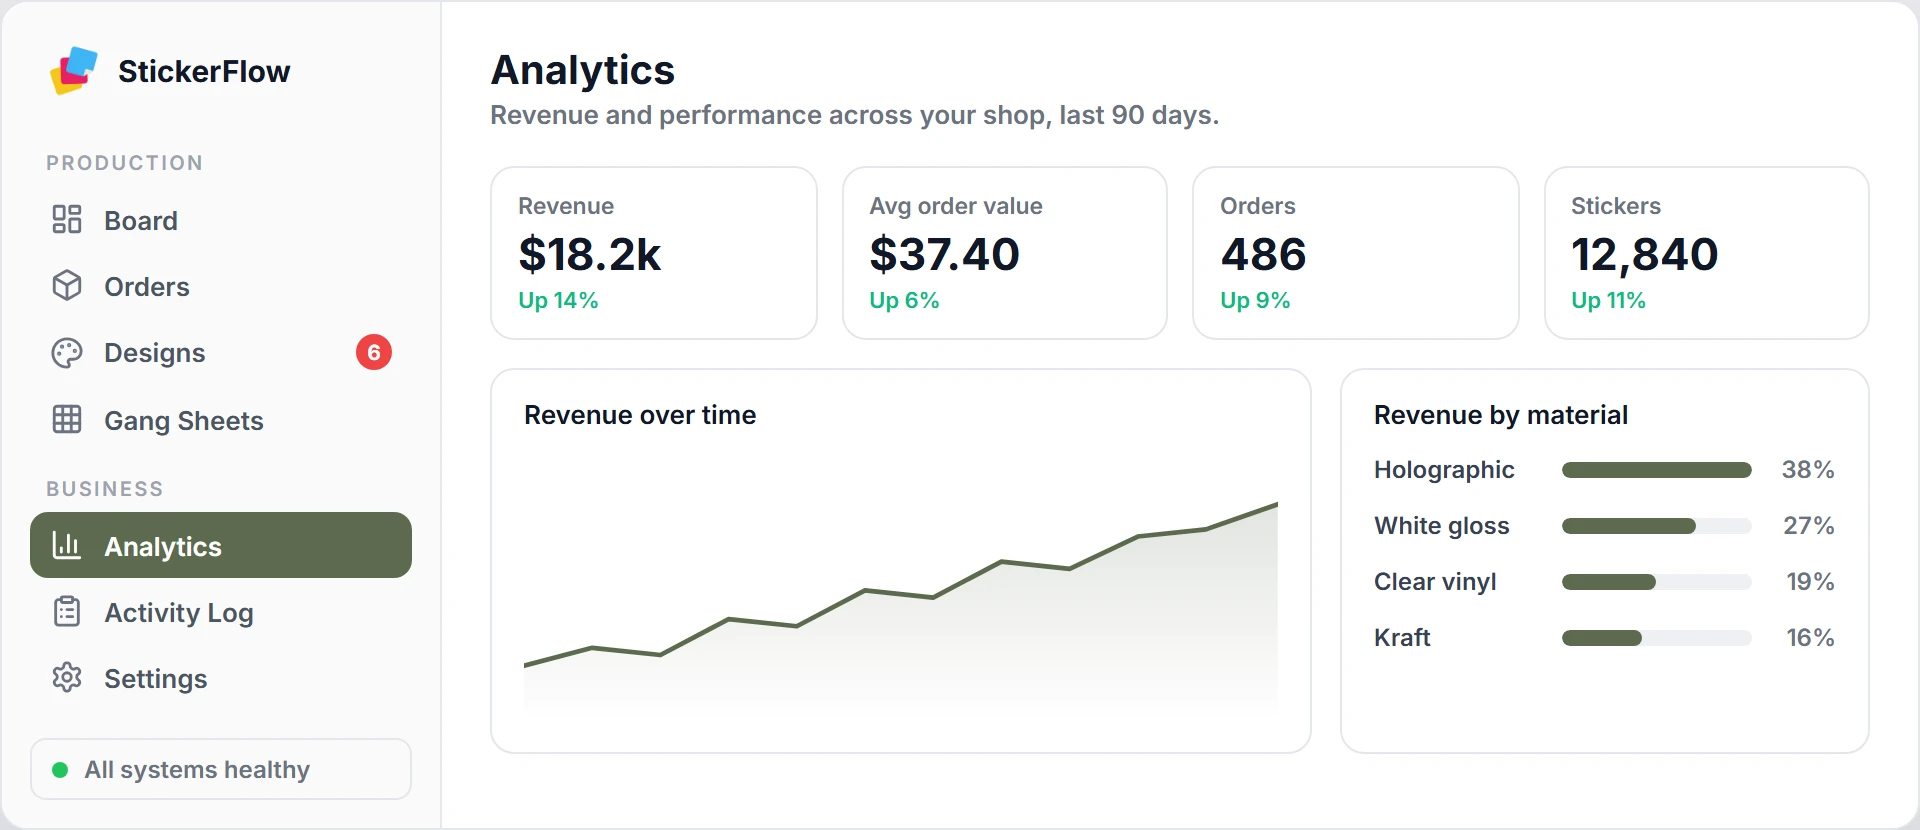The image size is (1920, 830).
Task: Click the StickerFlow brand name
Action: pos(204,71)
